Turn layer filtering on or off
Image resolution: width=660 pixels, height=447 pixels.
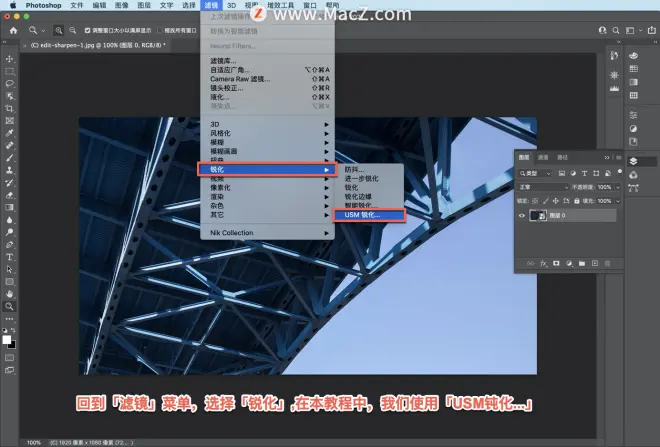coord(620,172)
